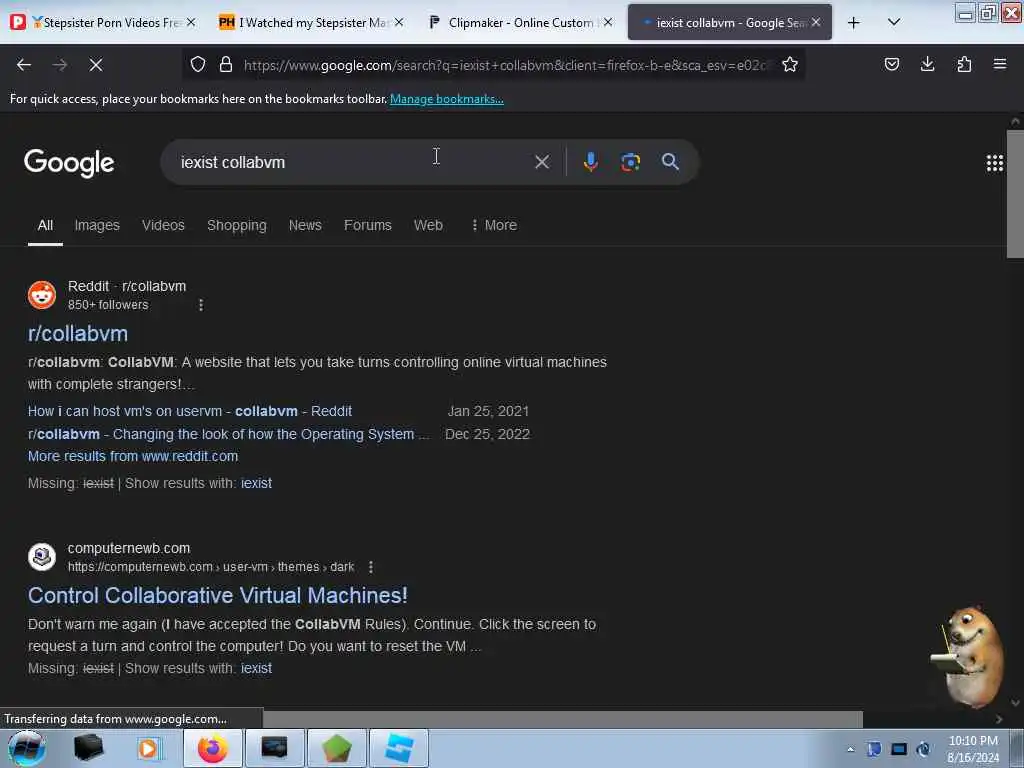Image resolution: width=1024 pixels, height=768 pixels.
Task: Select the All results tab
Action: pos(45,225)
